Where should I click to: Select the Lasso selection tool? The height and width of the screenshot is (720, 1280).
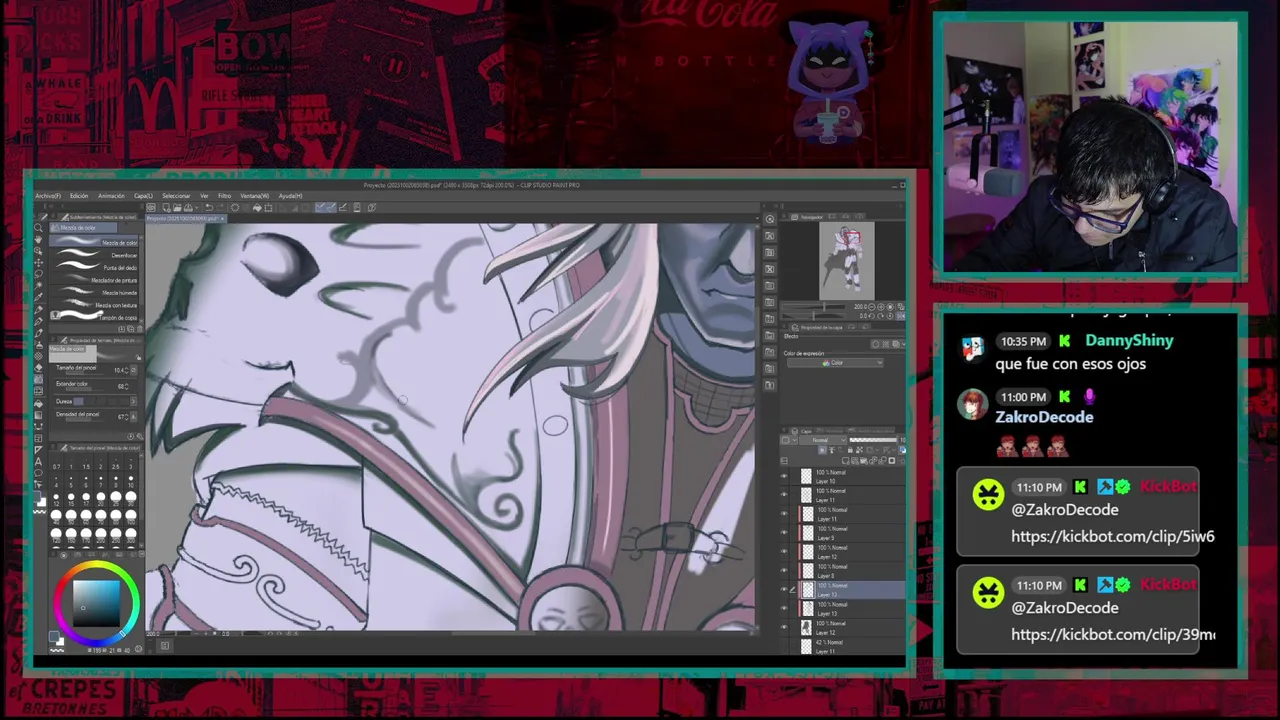pos(38,274)
